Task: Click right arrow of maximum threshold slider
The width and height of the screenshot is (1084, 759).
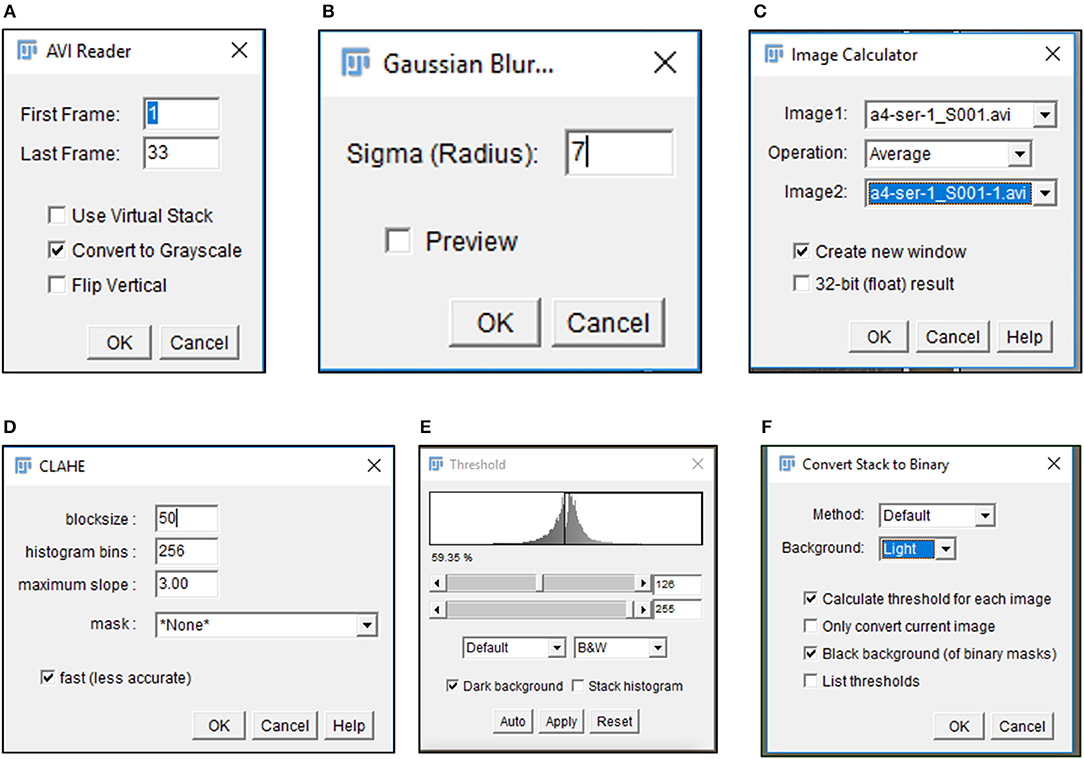Action: pyautogui.click(x=643, y=609)
